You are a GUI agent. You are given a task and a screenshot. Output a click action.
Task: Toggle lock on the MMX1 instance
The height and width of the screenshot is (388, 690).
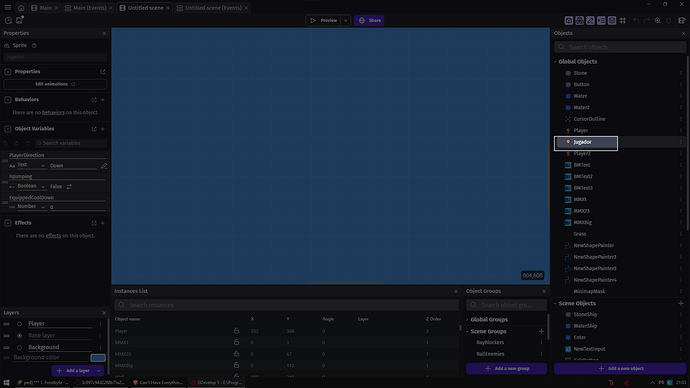[236, 342]
